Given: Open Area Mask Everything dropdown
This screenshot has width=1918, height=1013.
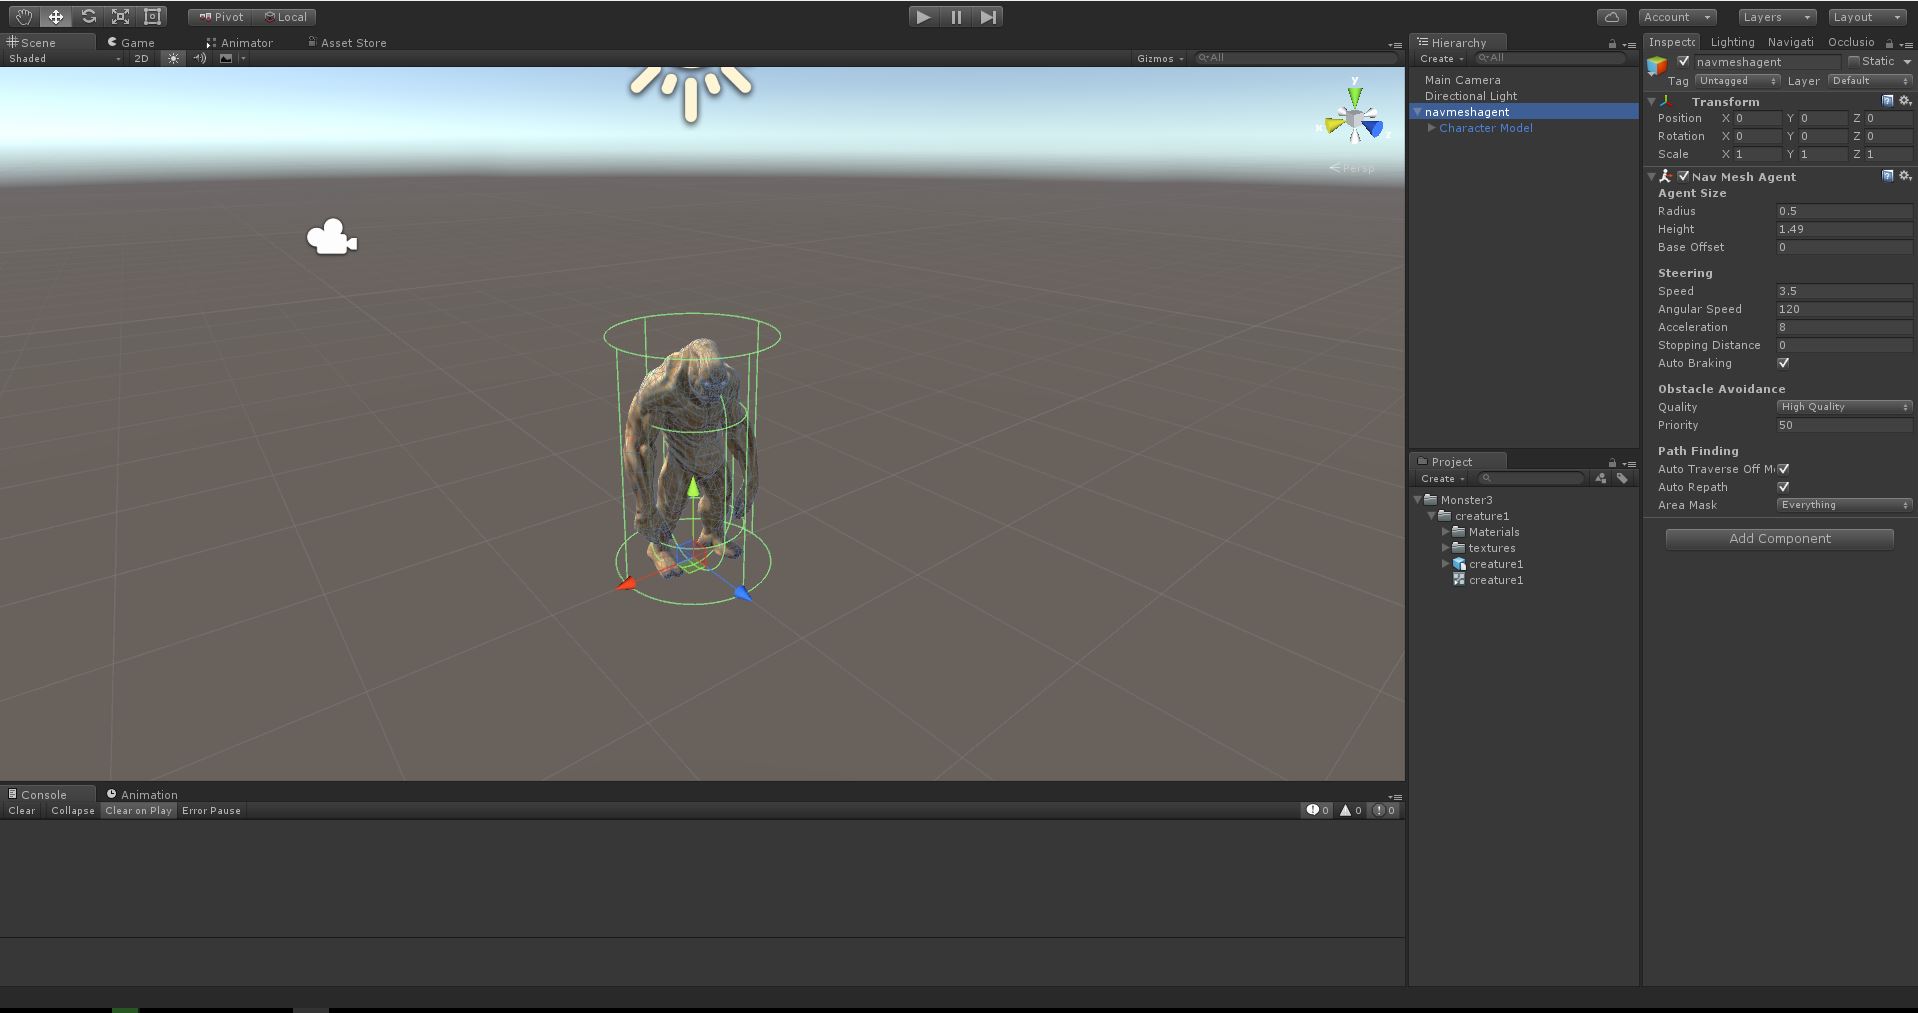Looking at the screenshot, I should [x=1844, y=505].
